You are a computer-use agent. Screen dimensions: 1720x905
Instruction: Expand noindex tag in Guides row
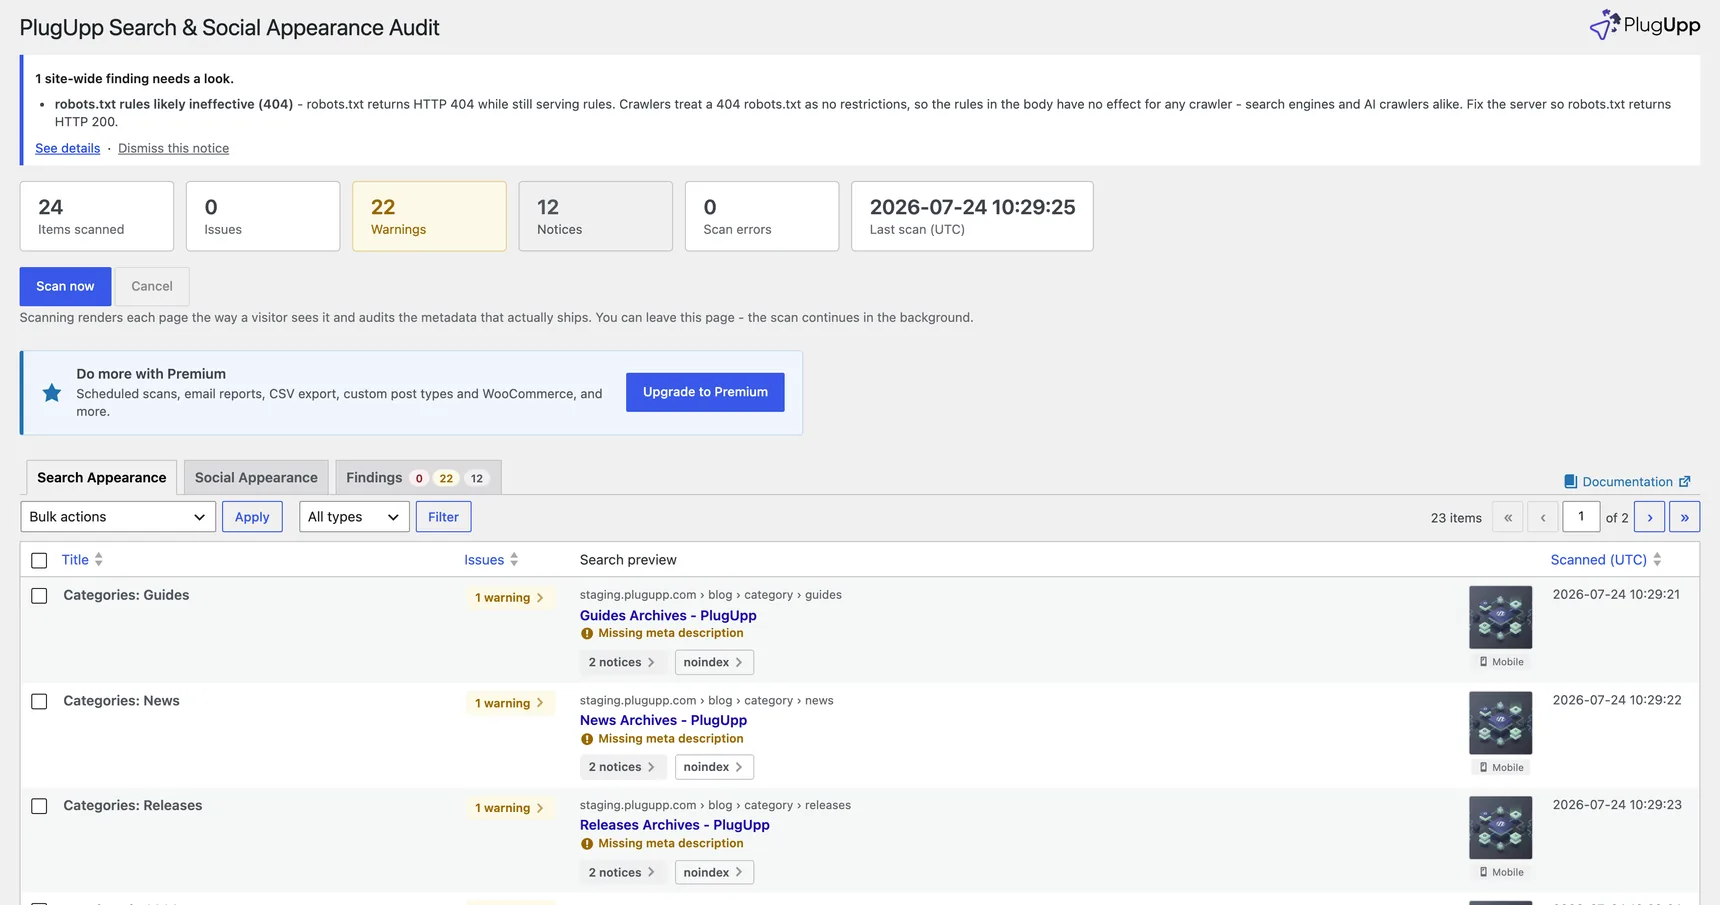tap(714, 663)
